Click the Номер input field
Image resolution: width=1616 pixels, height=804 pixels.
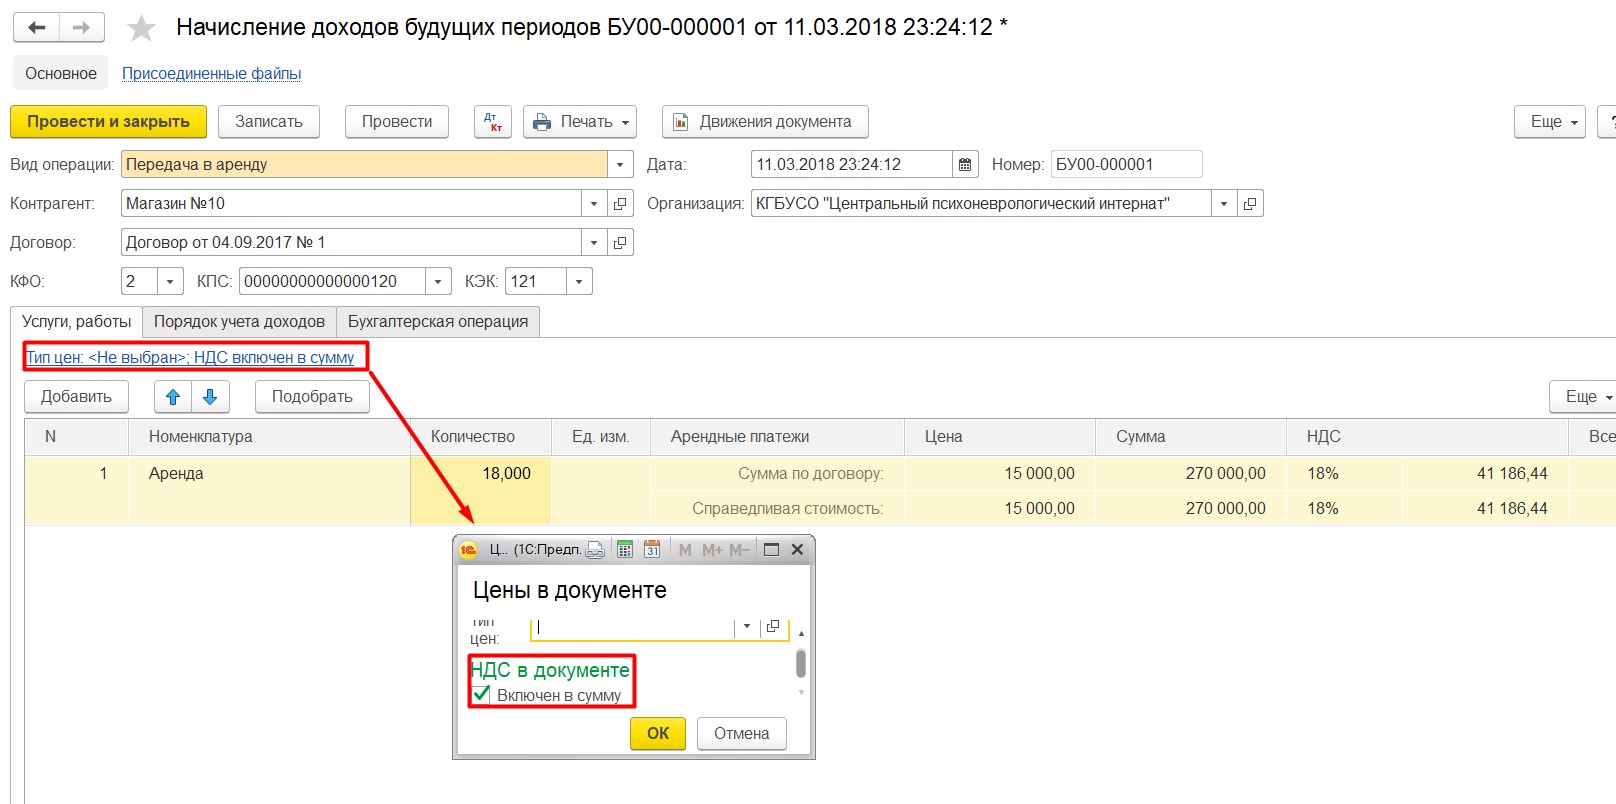pos(1126,164)
